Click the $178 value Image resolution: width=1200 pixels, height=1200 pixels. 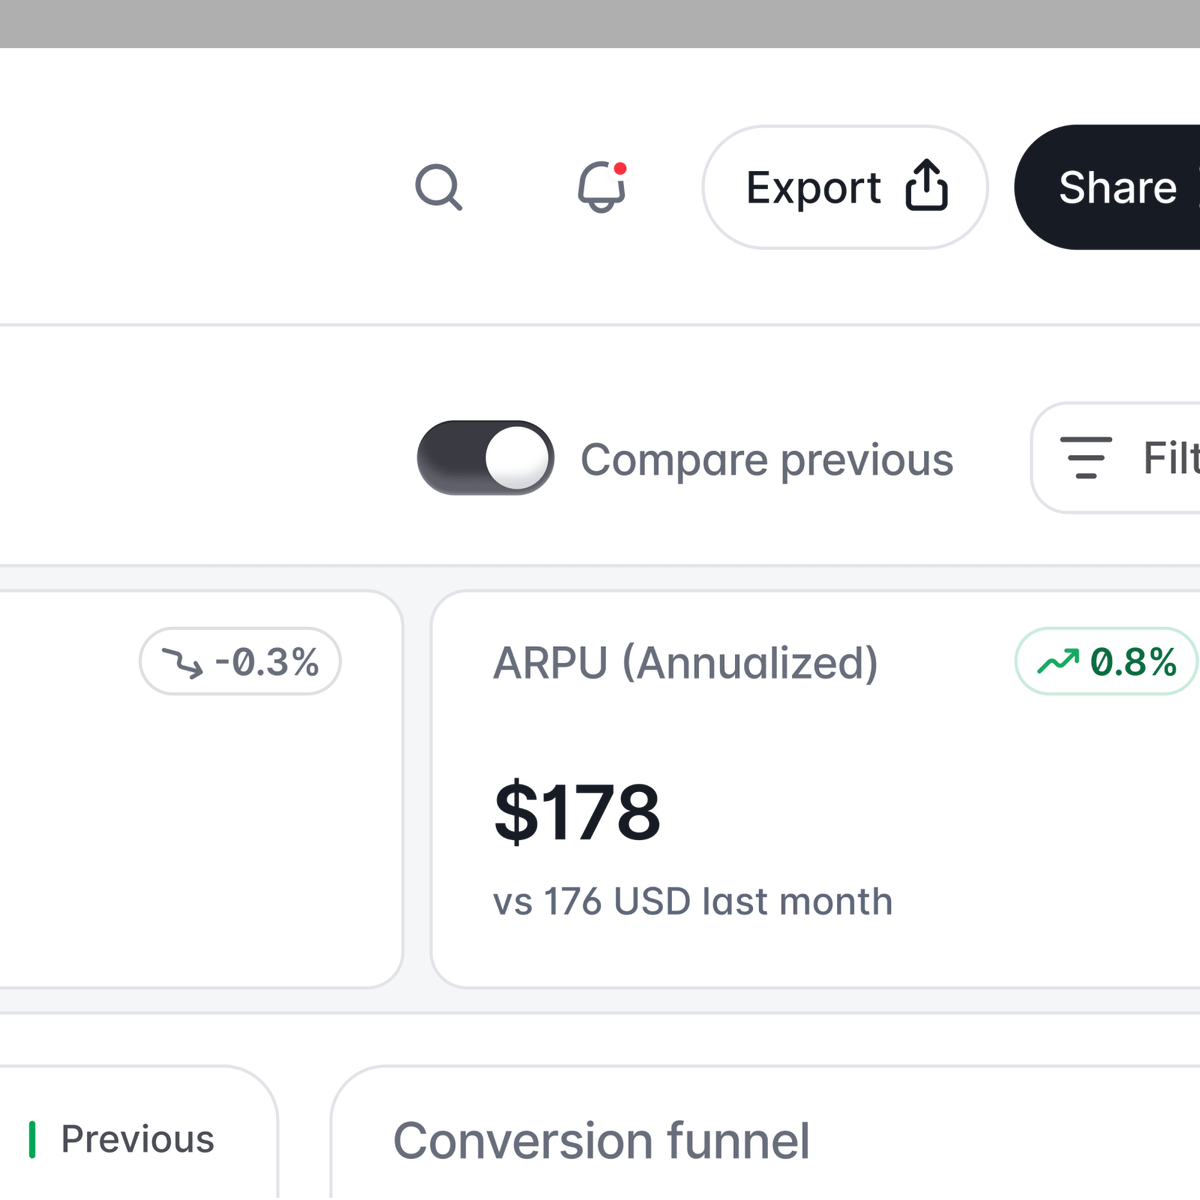tap(577, 812)
